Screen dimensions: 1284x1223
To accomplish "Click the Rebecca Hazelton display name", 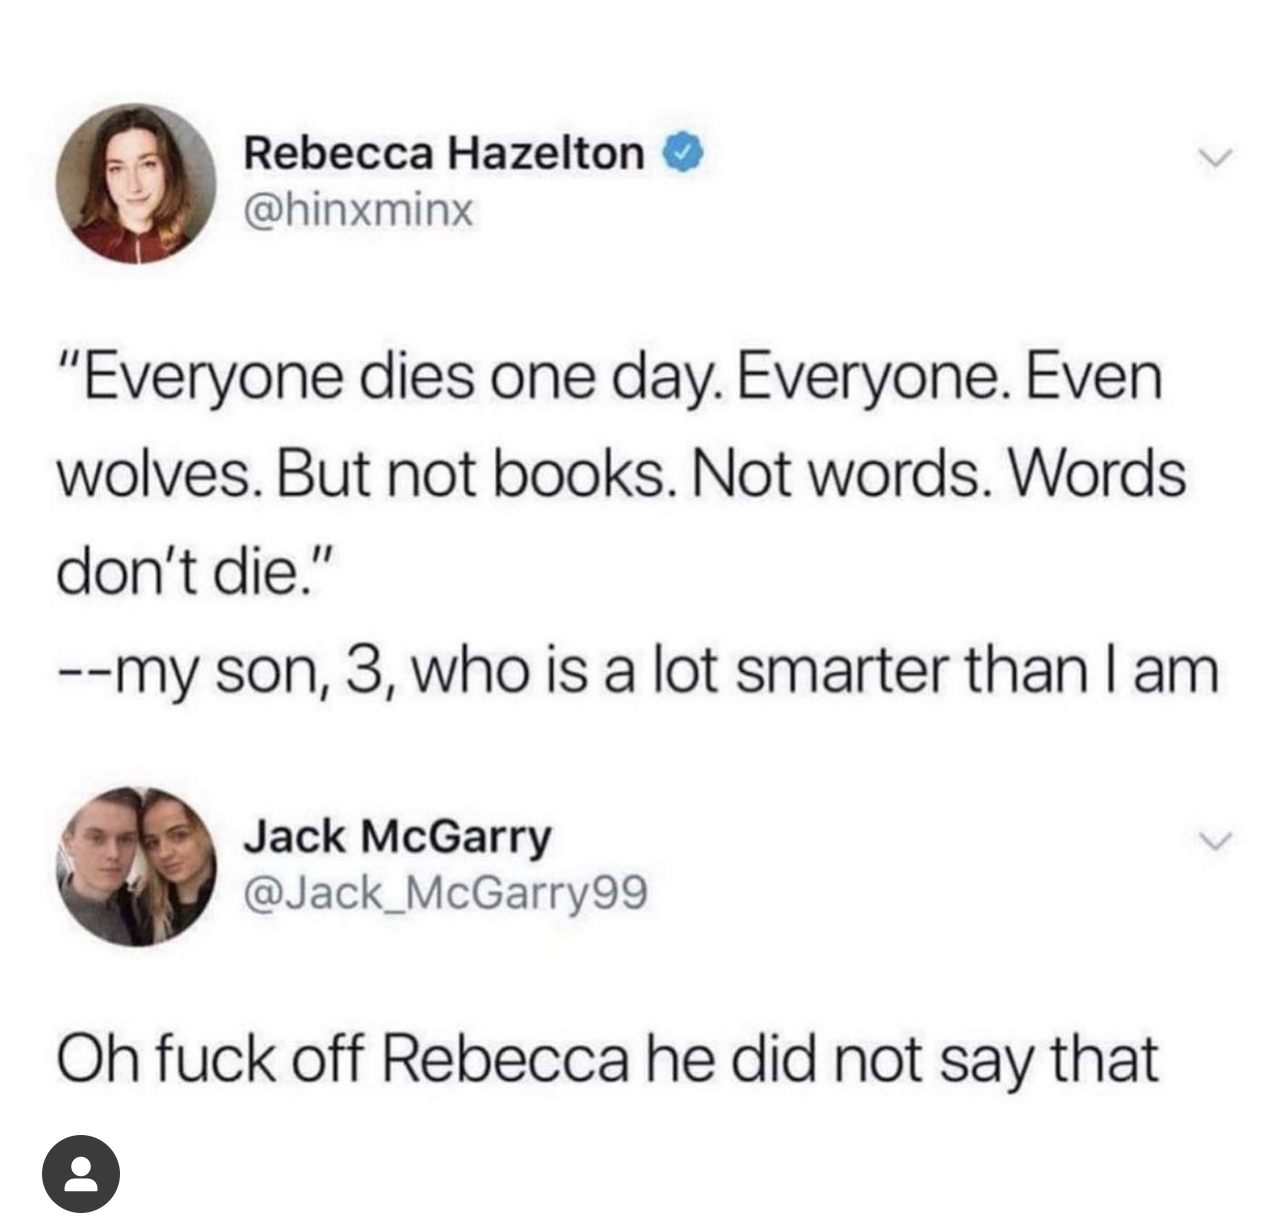I will point(445,154).
